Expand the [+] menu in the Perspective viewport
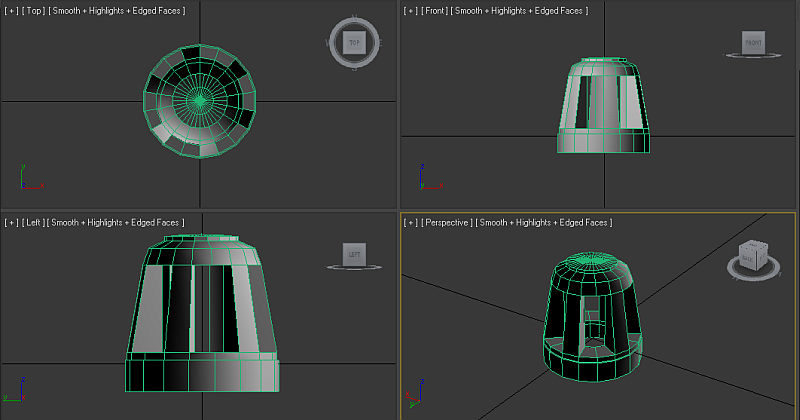The width and height of the screenshot is (800, 420). 411,222
